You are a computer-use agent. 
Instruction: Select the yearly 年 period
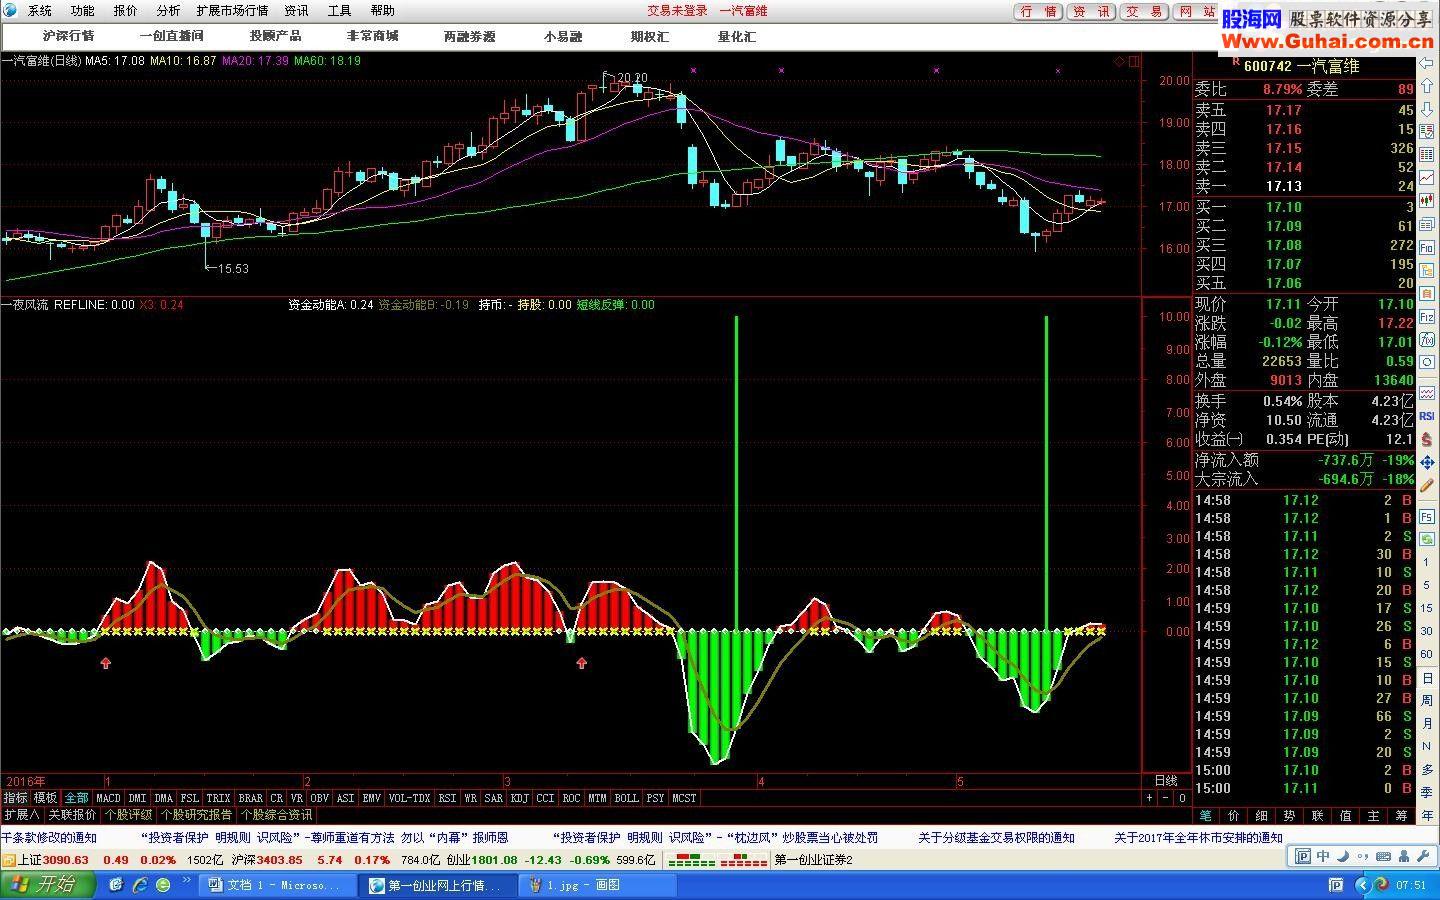(x=1427, y=815)
